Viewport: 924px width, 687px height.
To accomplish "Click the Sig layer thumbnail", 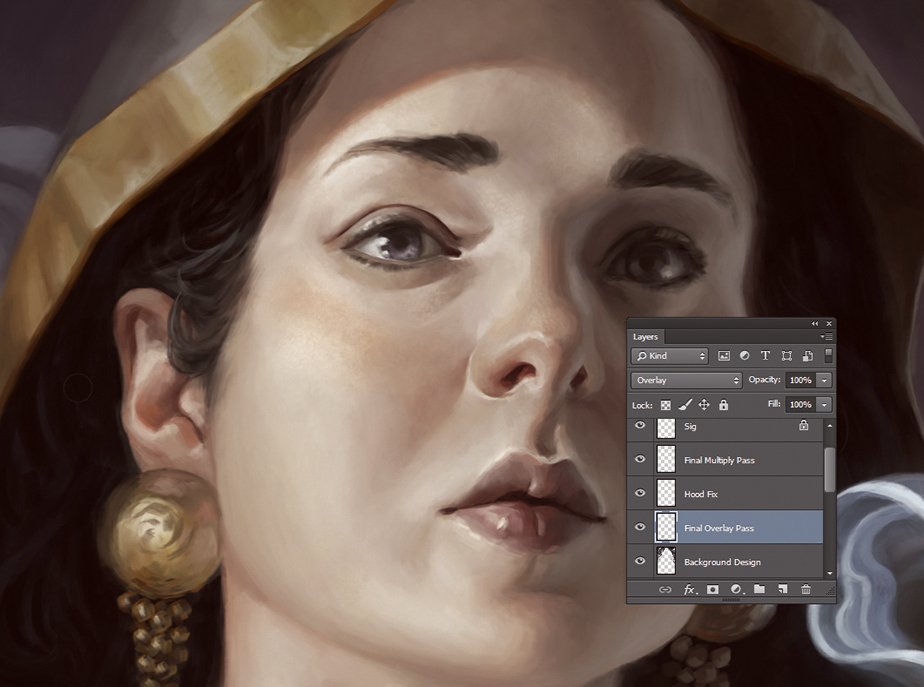I will [666, 428].
